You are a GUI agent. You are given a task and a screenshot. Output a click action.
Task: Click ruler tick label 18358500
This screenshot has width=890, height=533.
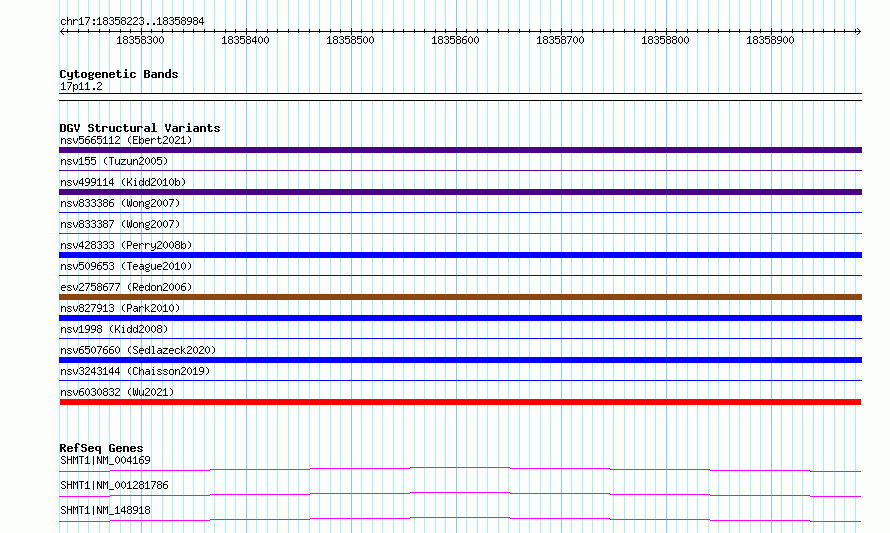pyautogui.click(x=350, y=40)
